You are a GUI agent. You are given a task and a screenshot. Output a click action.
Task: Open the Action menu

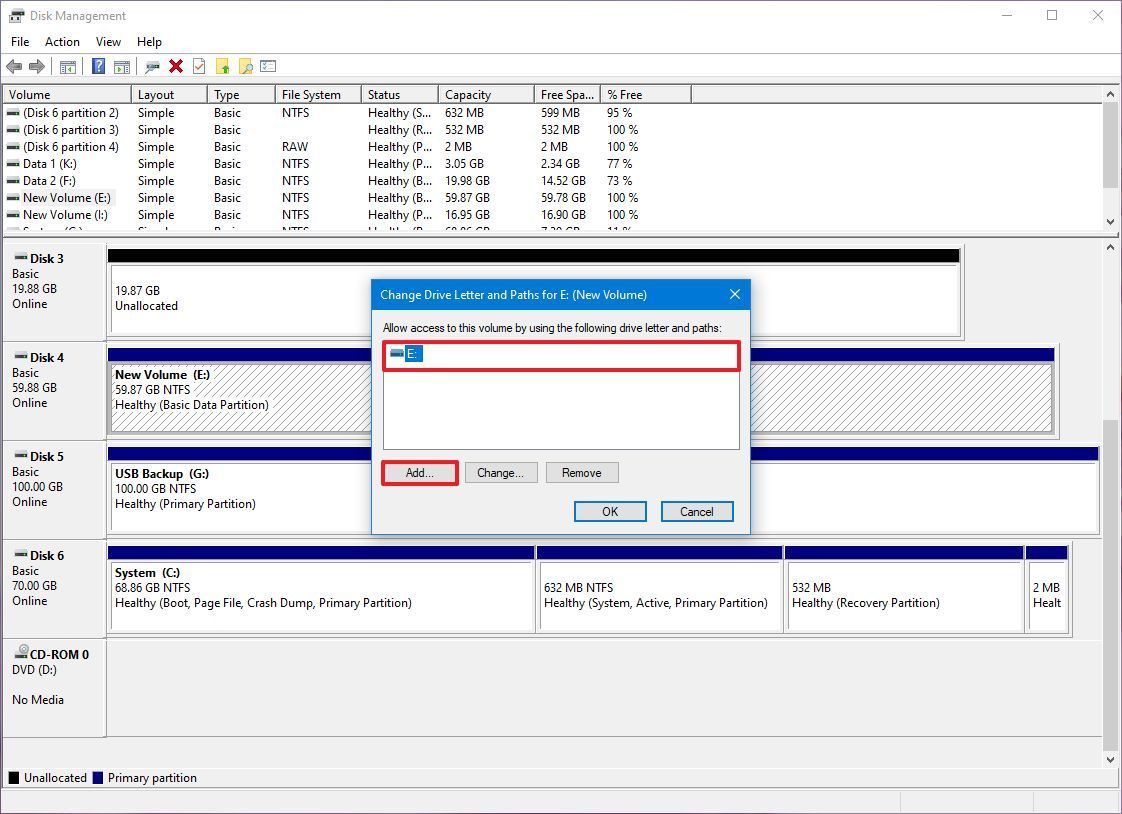(62, 42)
